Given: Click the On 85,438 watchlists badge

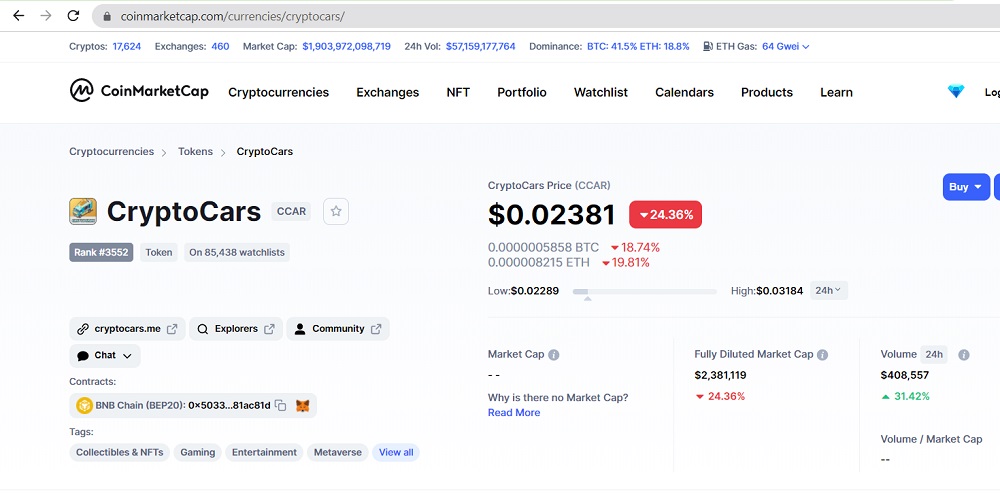Looking at the screenshot, I should pyautogui.click(x=237, y=253).
